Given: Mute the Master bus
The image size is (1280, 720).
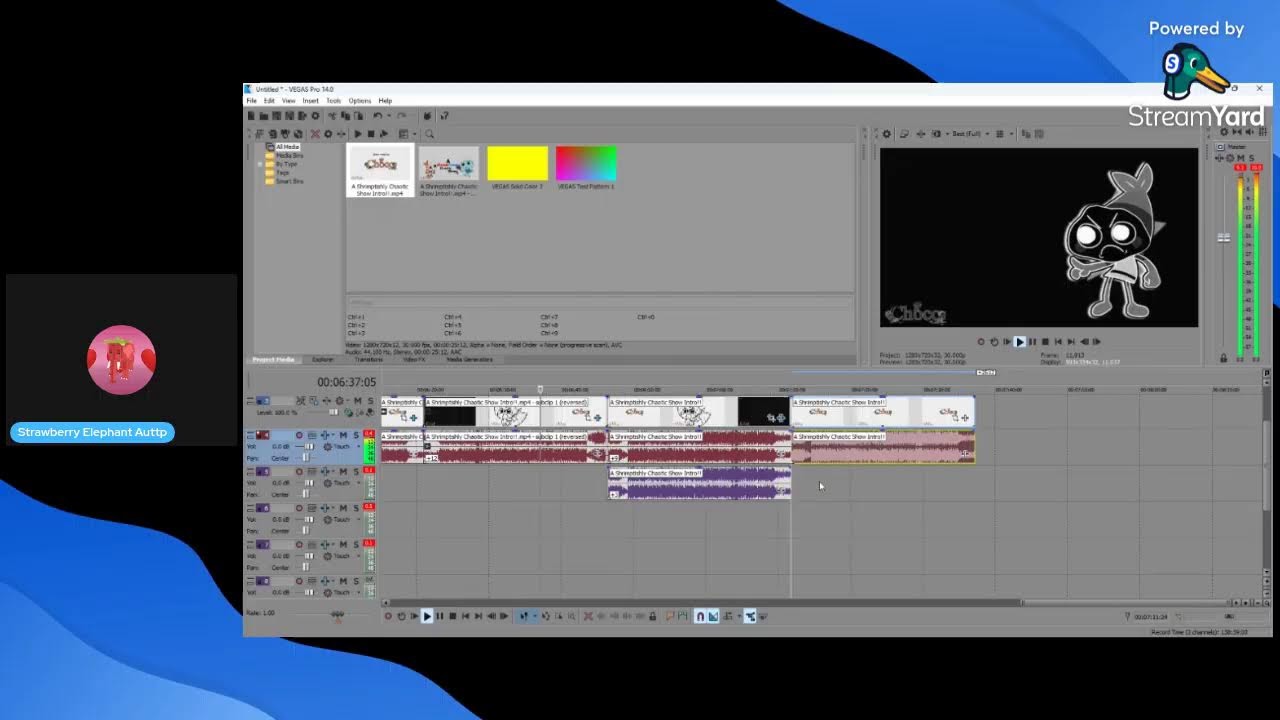Looking at the screenshot, I should click(x=1240, y=158).
